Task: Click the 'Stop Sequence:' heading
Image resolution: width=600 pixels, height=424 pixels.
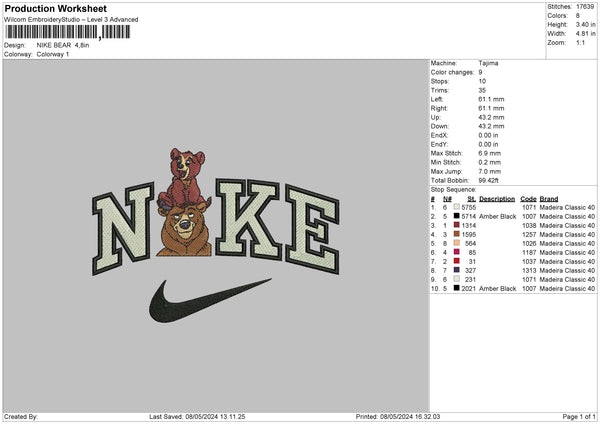Action: pos(453,190)
